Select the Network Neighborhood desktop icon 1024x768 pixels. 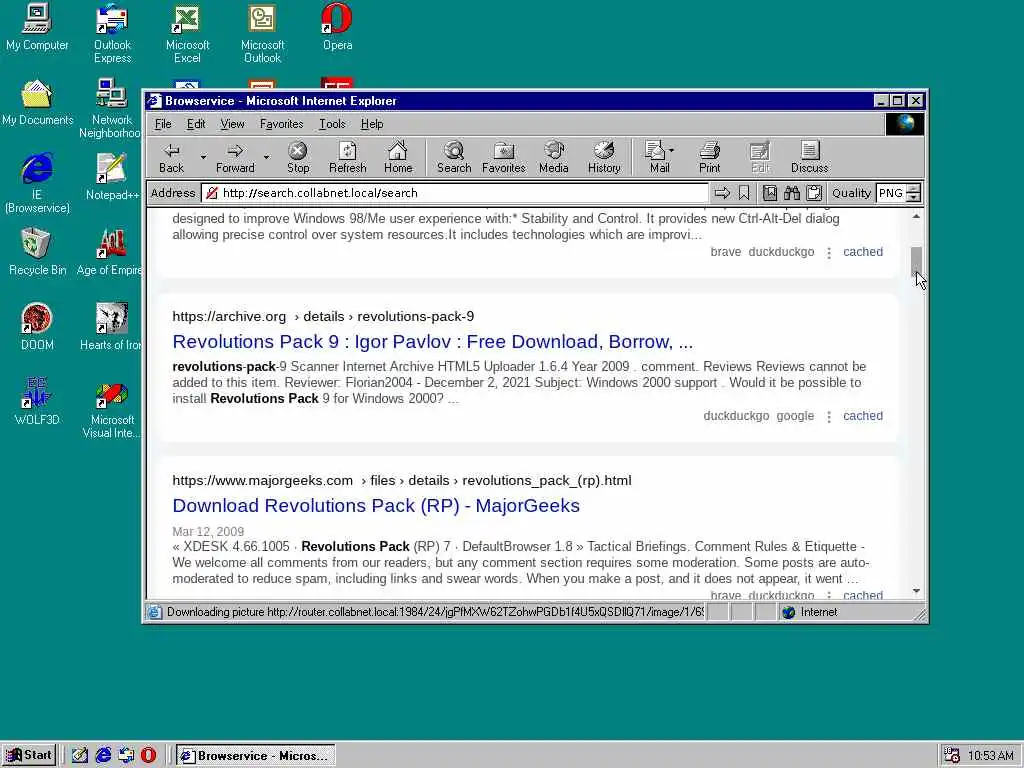click(x=110, y=108)
